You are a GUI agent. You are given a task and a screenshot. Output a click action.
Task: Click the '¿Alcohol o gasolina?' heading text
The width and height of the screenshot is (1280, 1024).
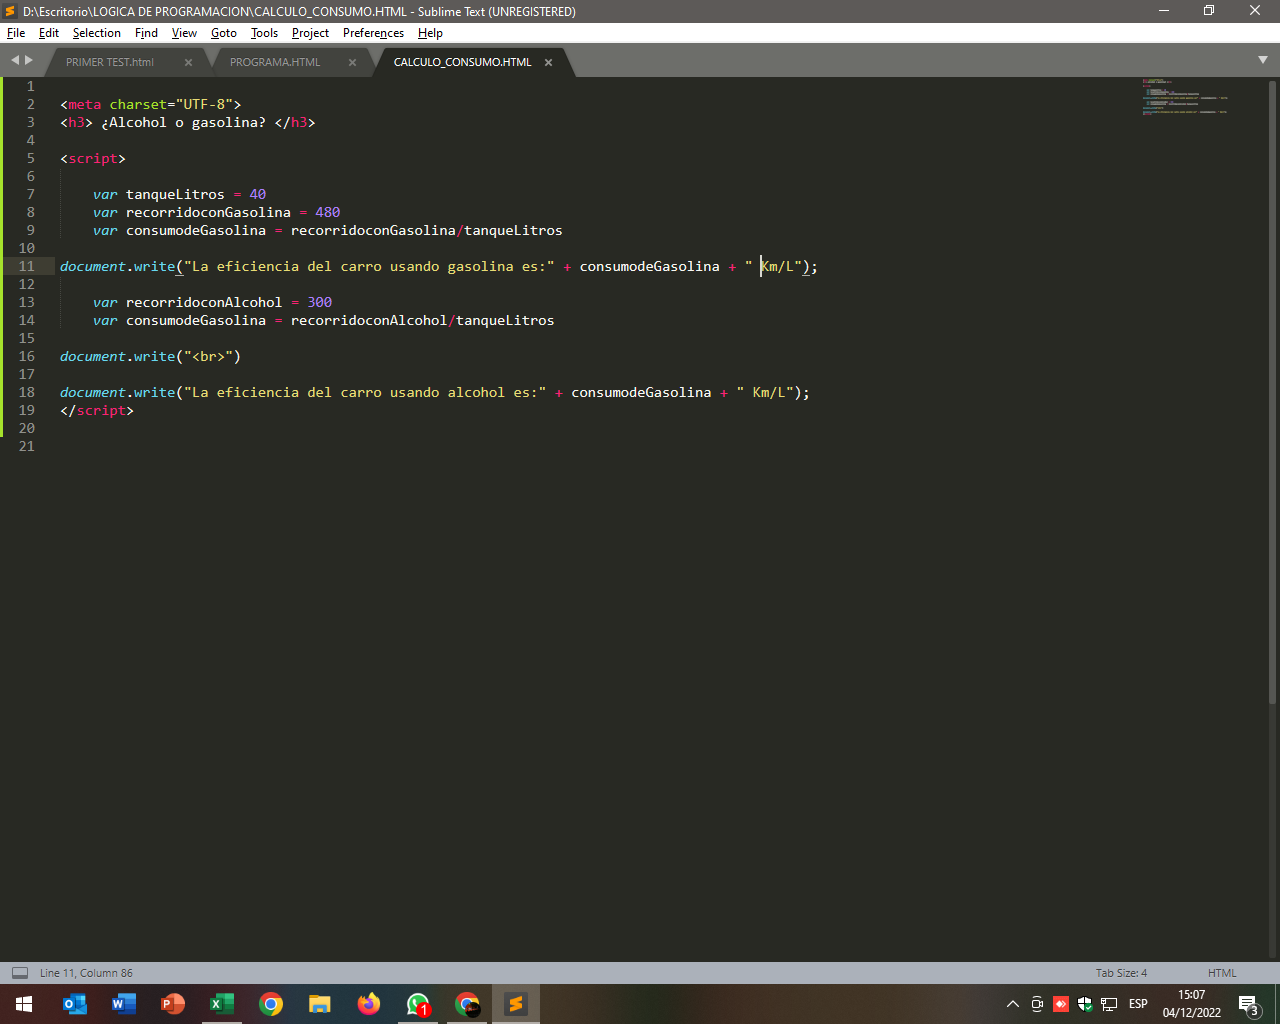184,122
